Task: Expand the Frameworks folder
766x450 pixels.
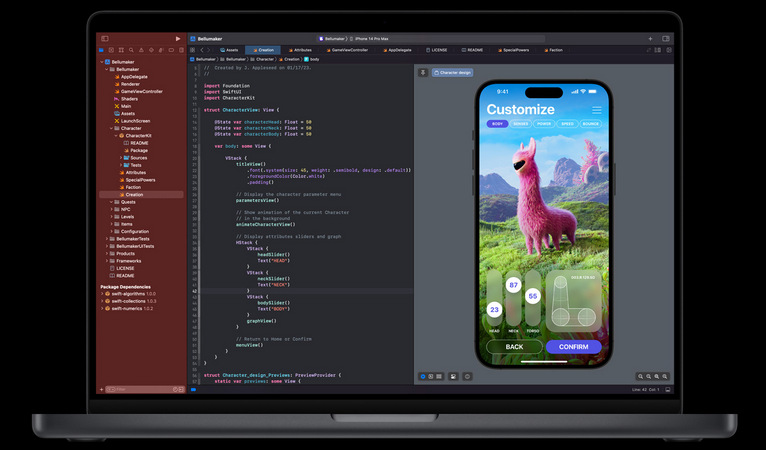Action: point(107,261)
